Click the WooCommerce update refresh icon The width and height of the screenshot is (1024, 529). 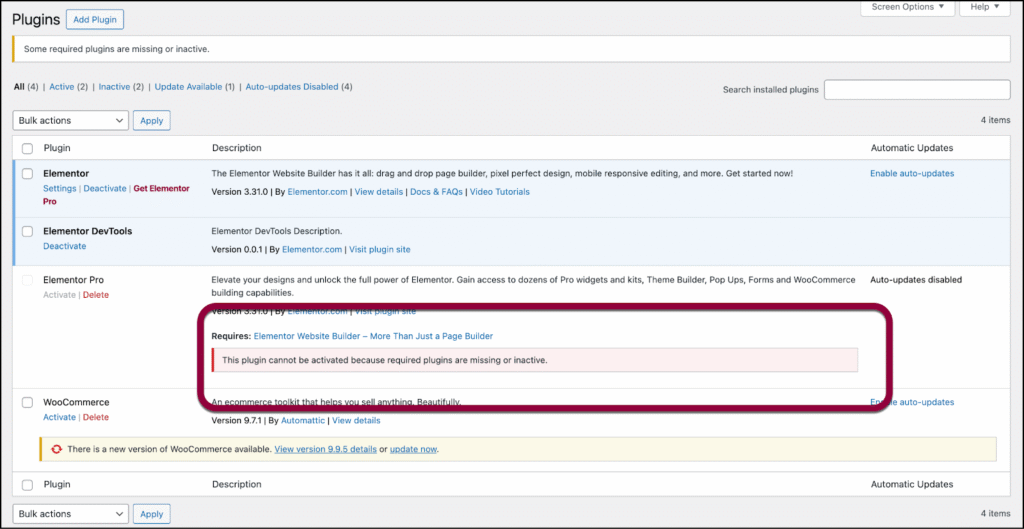[x=56, y=450]
